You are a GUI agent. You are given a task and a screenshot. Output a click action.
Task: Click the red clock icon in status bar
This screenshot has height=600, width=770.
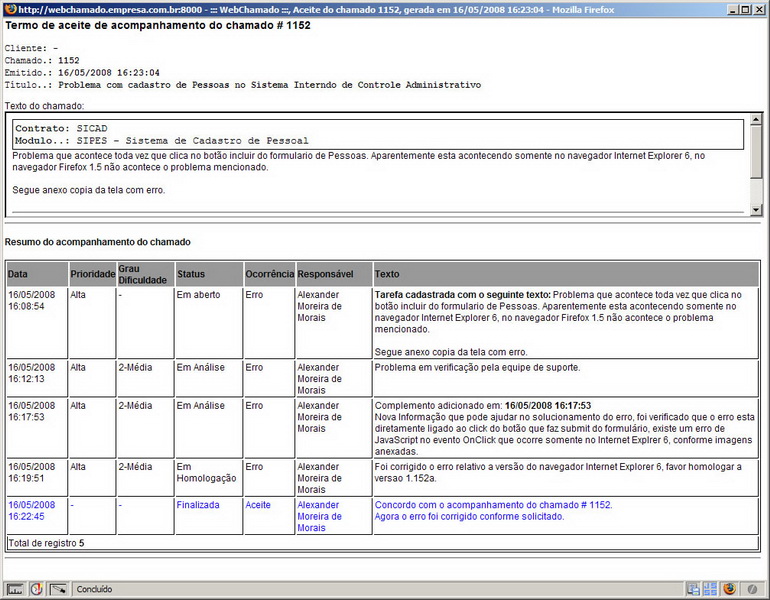point(37,589)
